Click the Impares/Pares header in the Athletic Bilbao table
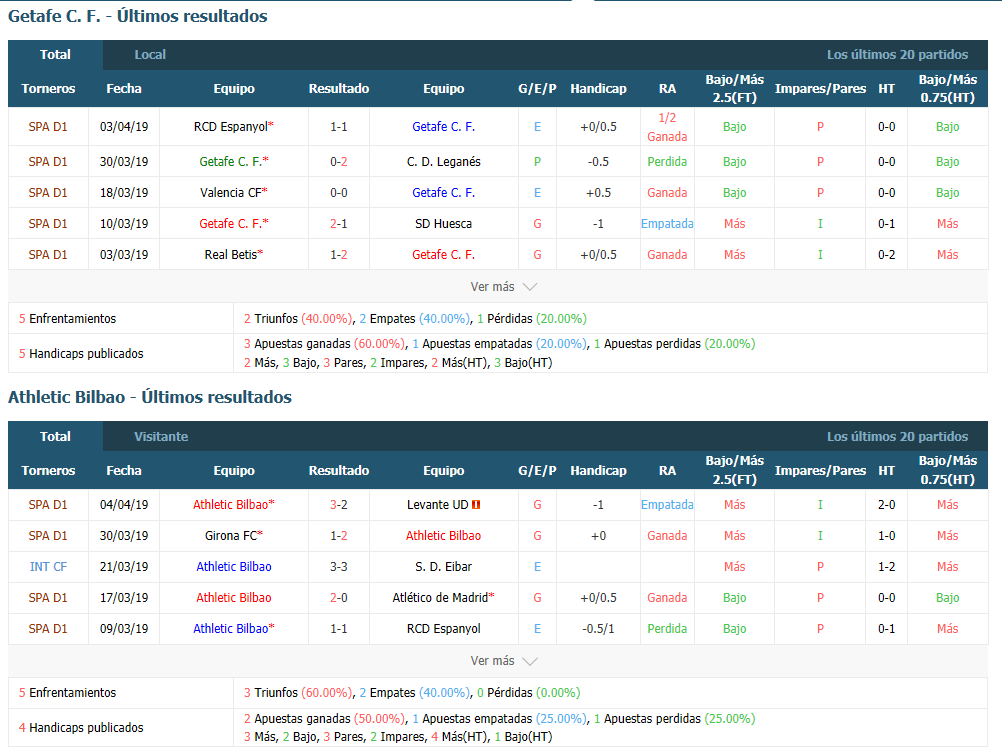Screen dimensions: 1002x747 [821, 470]
